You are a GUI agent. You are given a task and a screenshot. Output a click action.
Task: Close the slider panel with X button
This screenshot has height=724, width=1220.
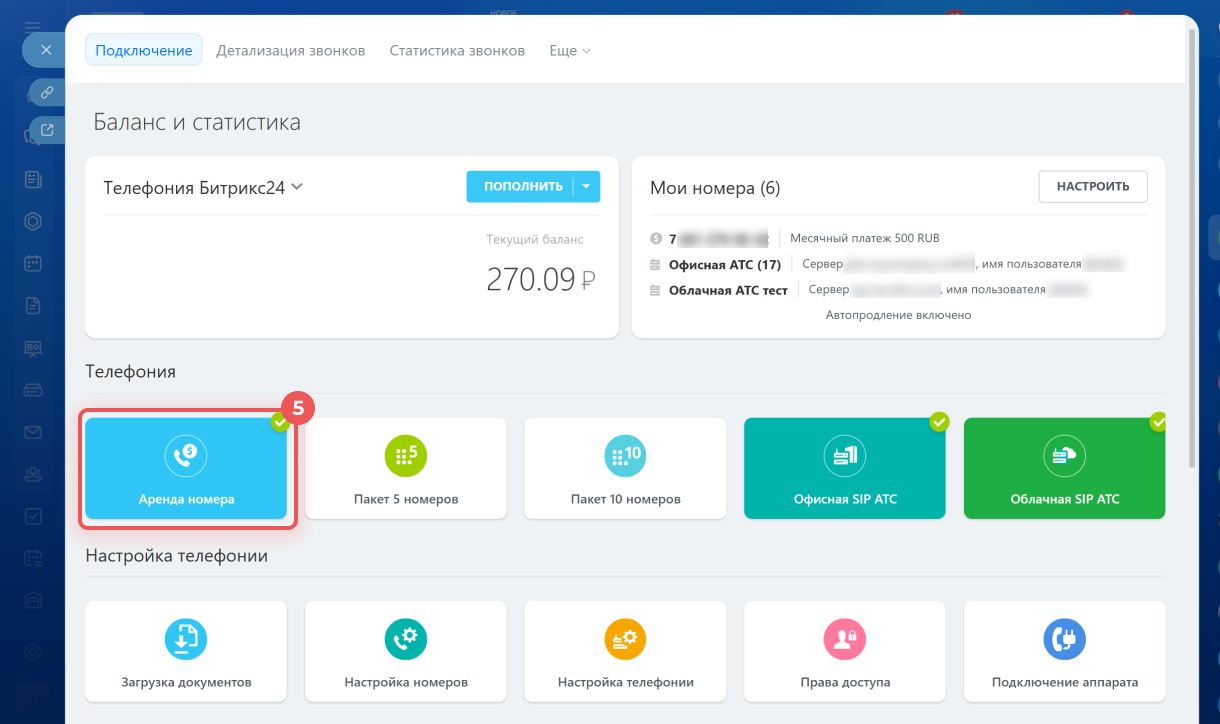[45, 49]
